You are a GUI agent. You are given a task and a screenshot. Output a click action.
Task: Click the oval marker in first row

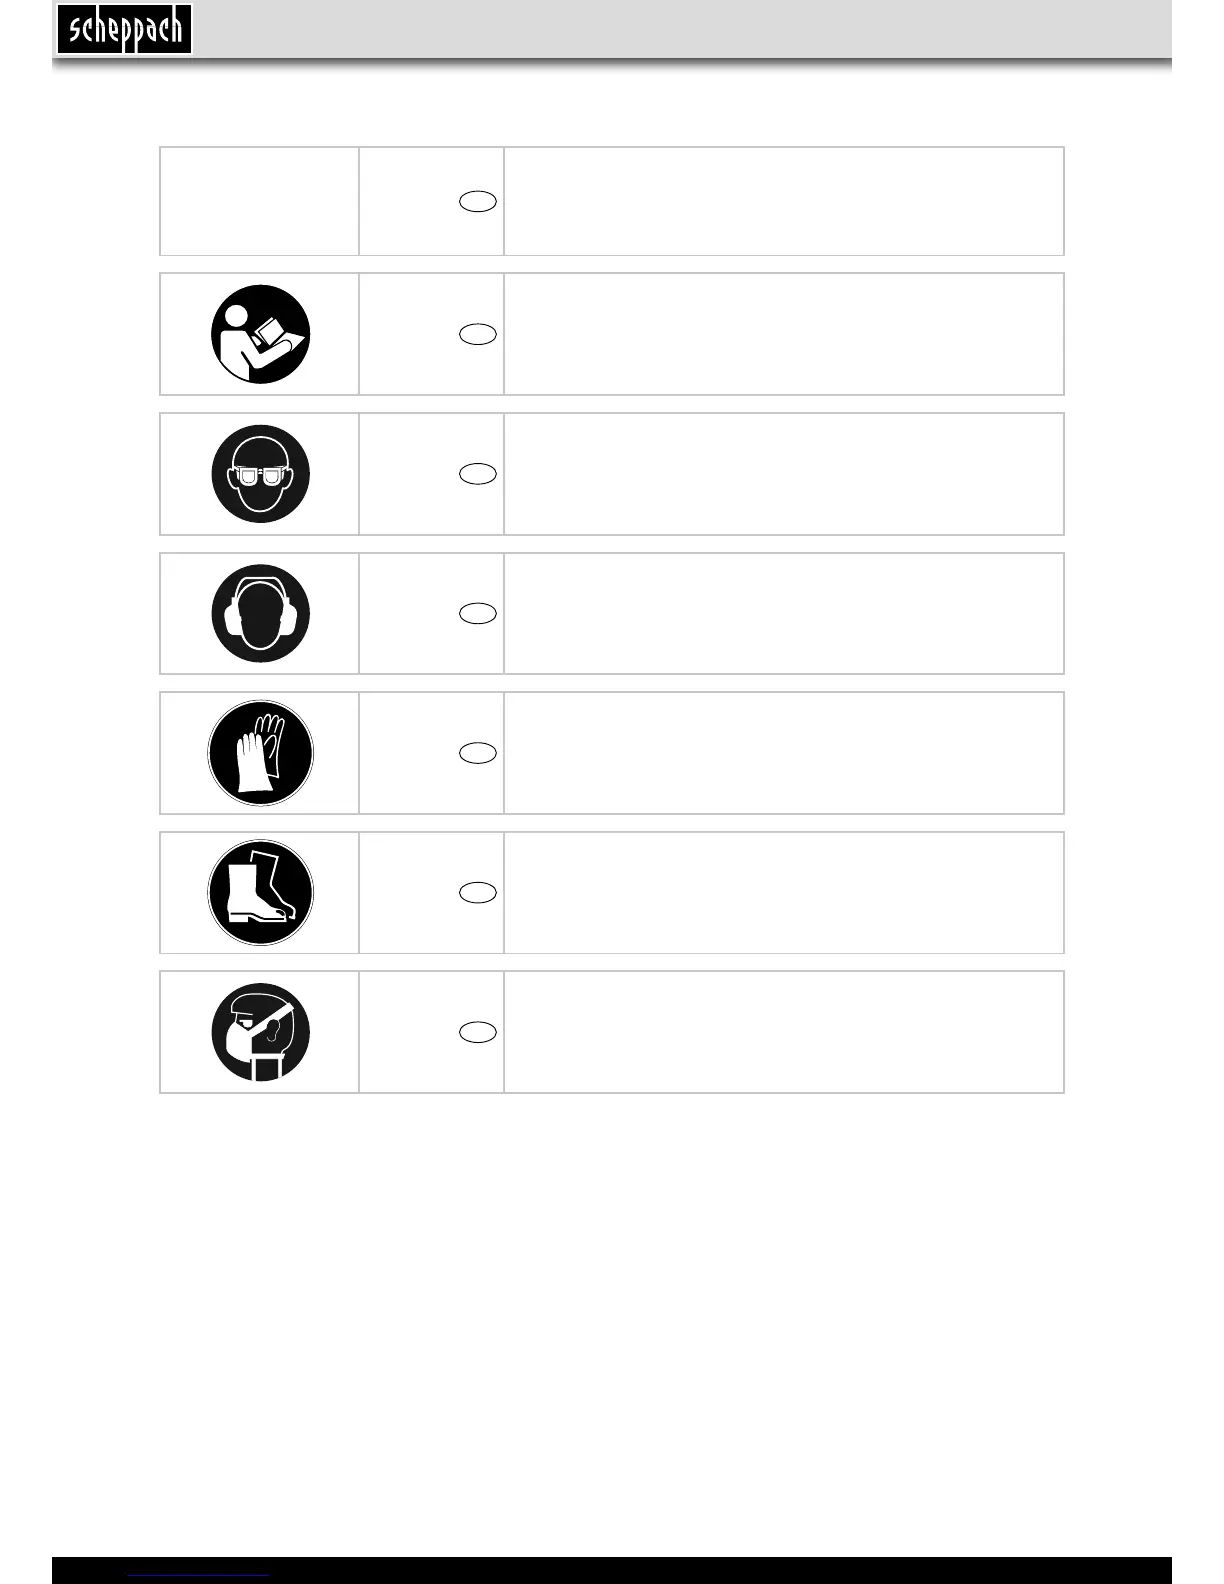click(478, 201)
